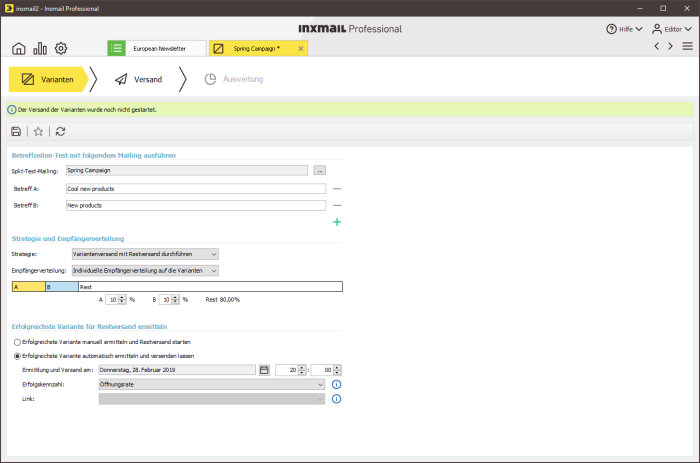The image size is (700, 463).
Task: Show info for Link field
Action: (x=337, y=399)
